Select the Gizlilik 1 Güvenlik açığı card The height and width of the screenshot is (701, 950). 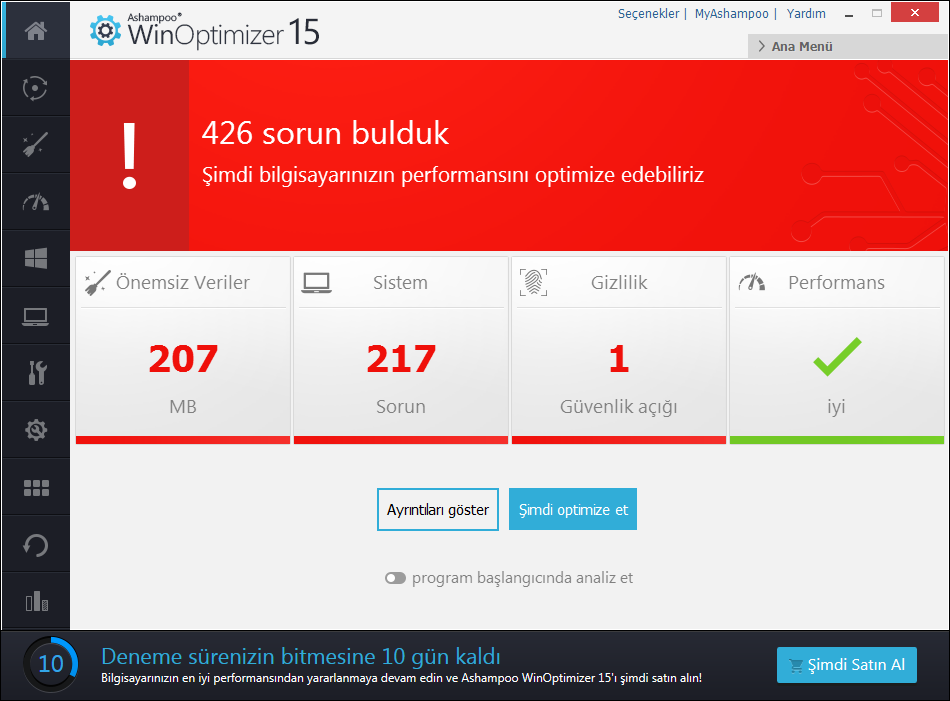(619, 350)
